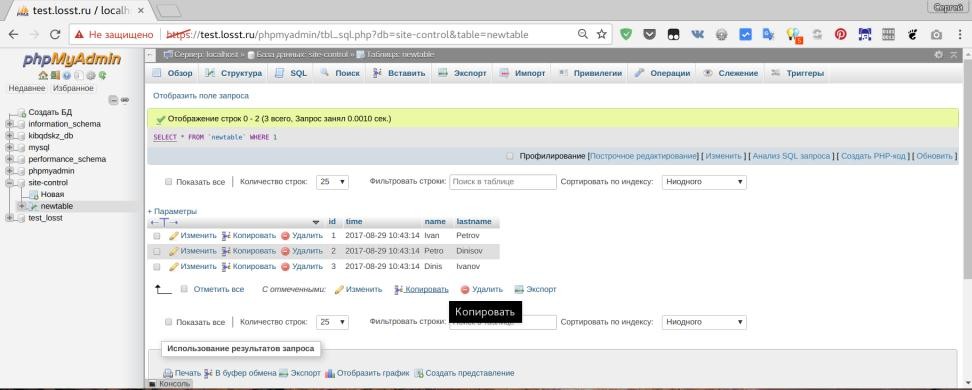The height and width of the screenshot is (390, 972).
Task: Collapse the site-control database node
Action: tap(9, 183)
